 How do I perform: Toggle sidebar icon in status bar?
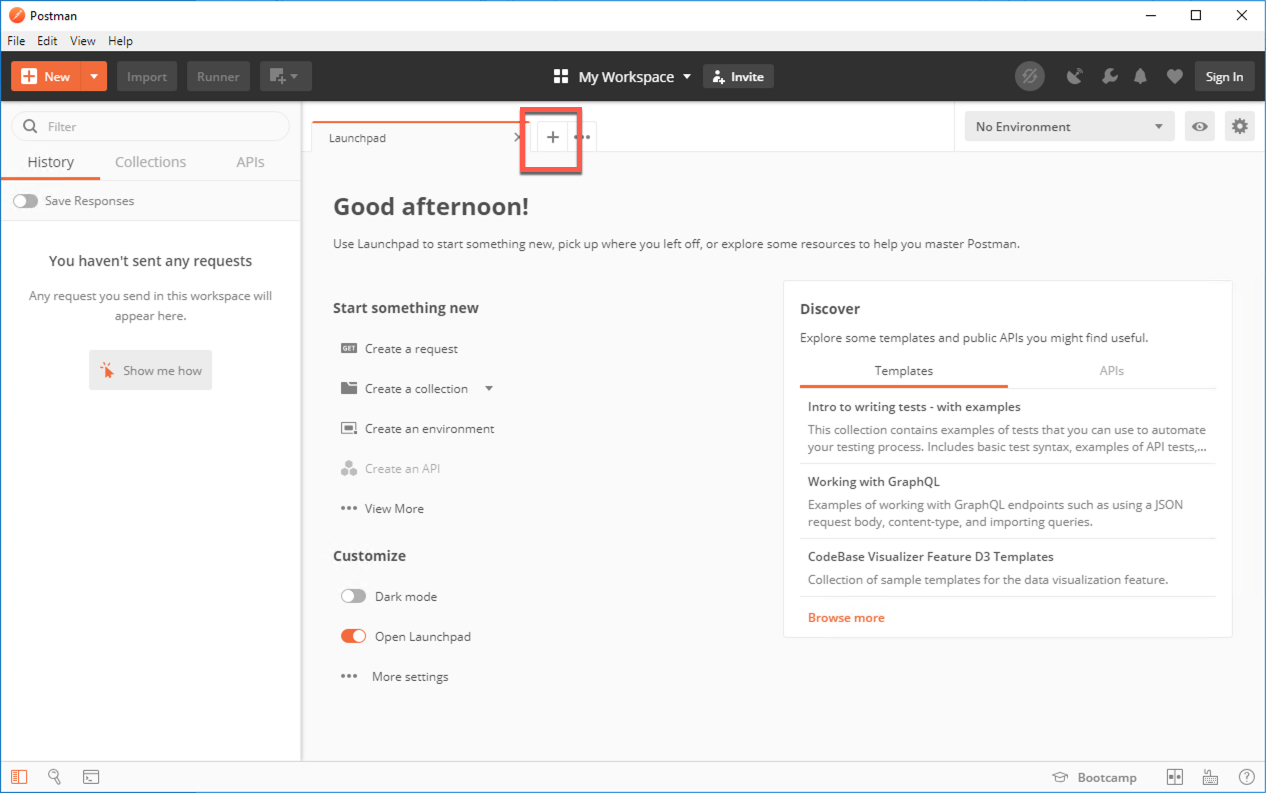coord(20,777)
